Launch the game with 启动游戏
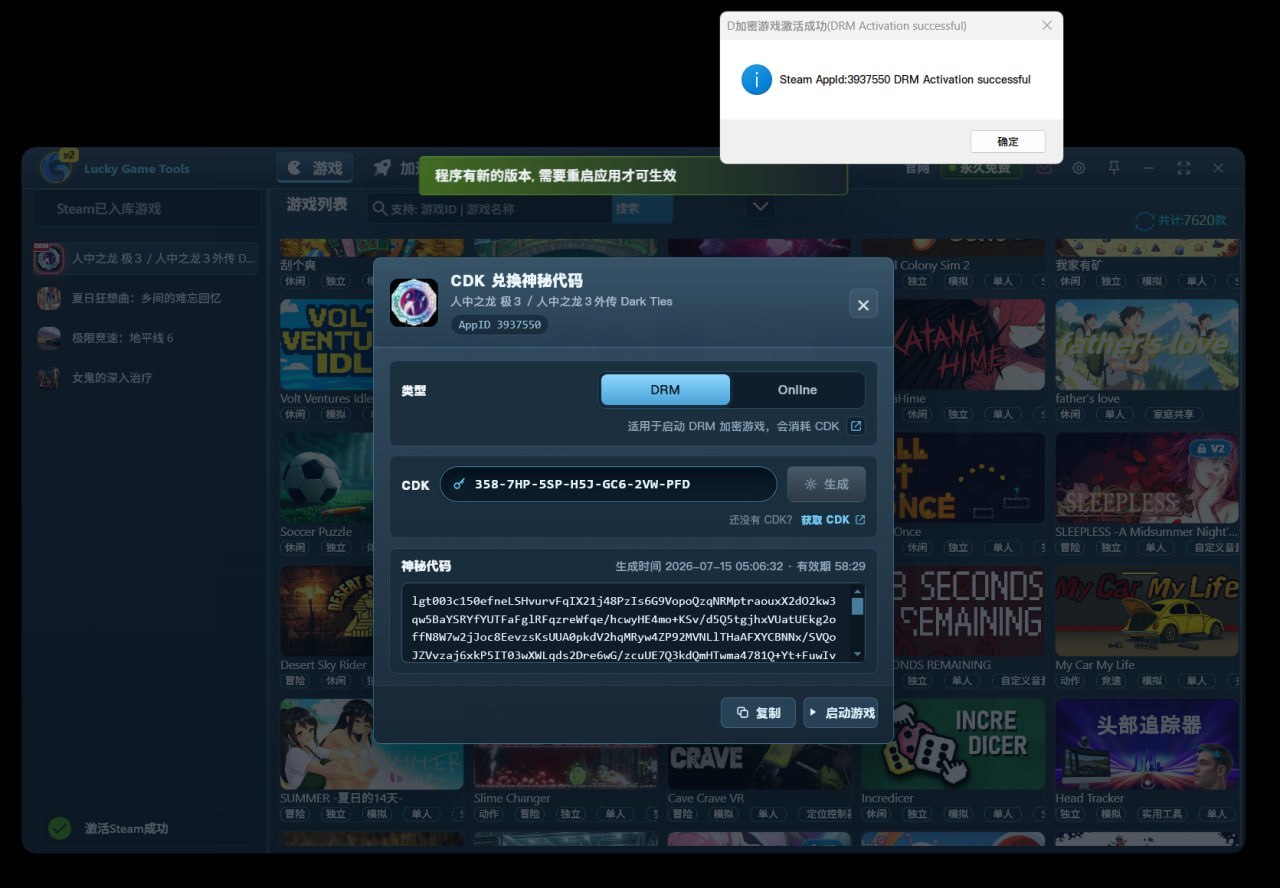 coord(840,713)
